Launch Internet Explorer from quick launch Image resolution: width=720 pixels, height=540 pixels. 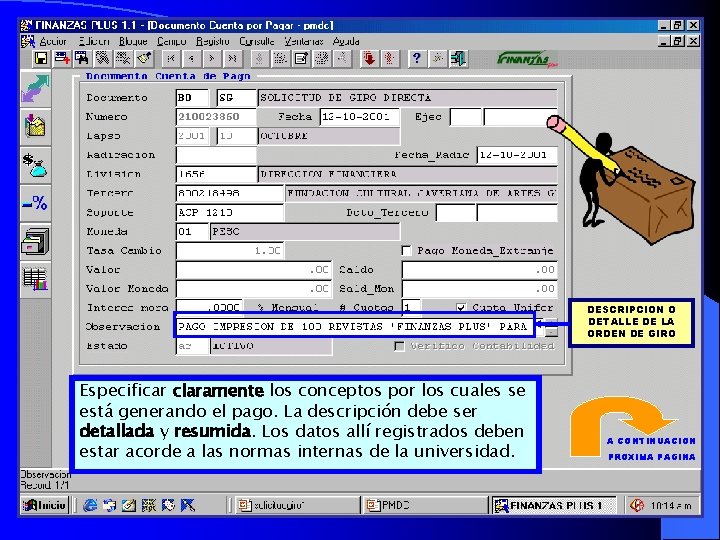pyautogui.click(x=90, y=506)
